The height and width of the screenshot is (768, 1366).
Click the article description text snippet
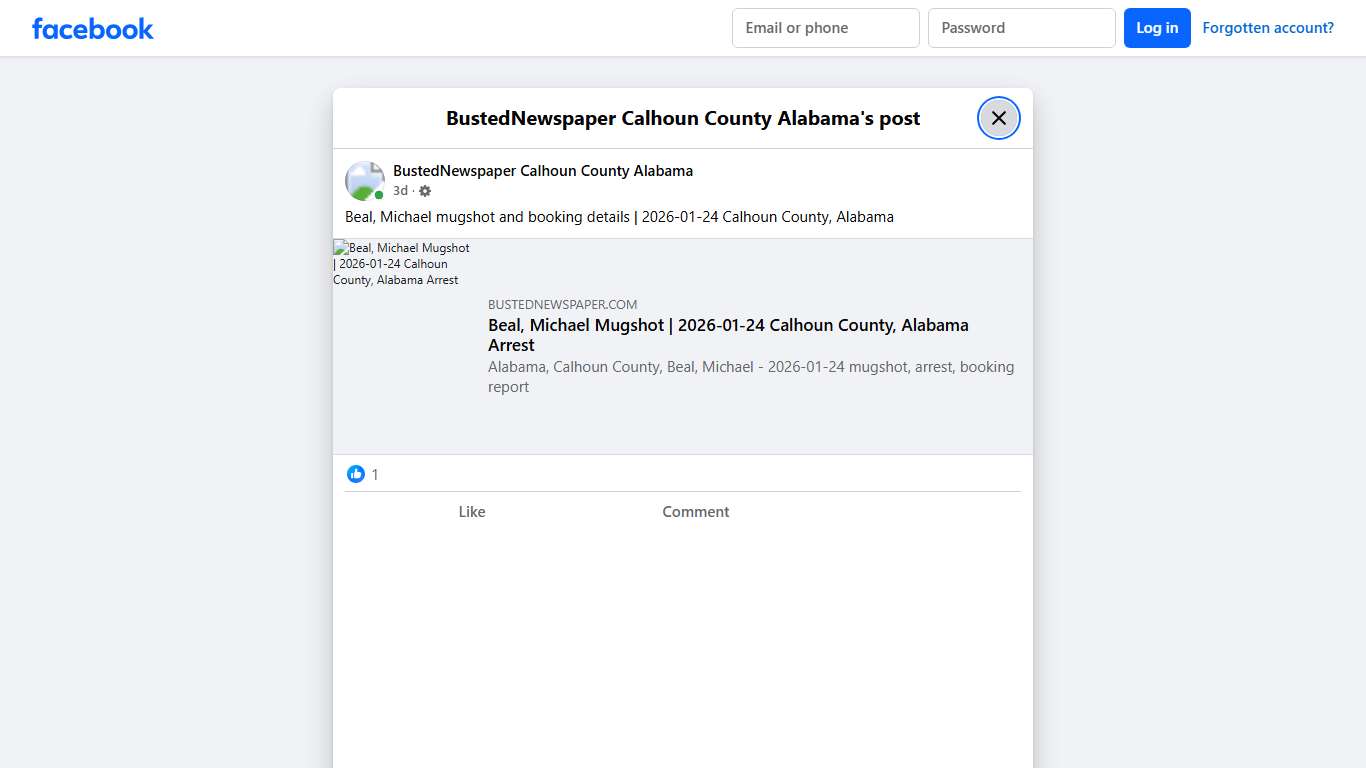tap(751, 377)
